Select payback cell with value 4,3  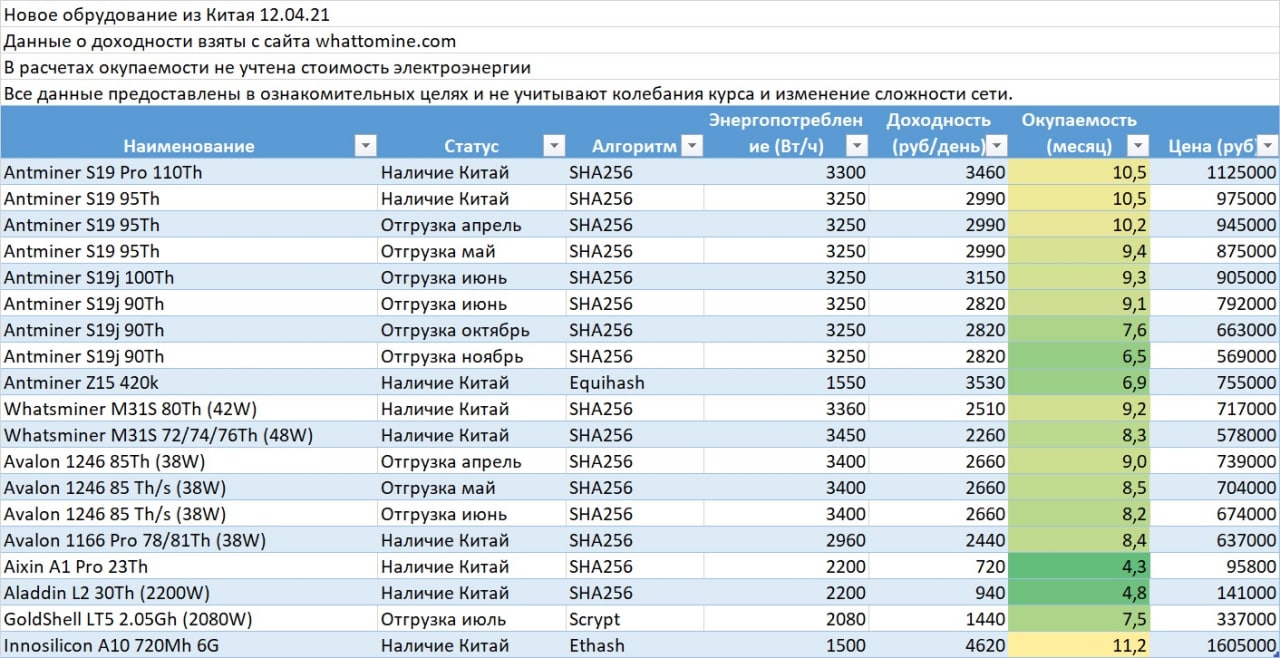[x=1079, y=567]
